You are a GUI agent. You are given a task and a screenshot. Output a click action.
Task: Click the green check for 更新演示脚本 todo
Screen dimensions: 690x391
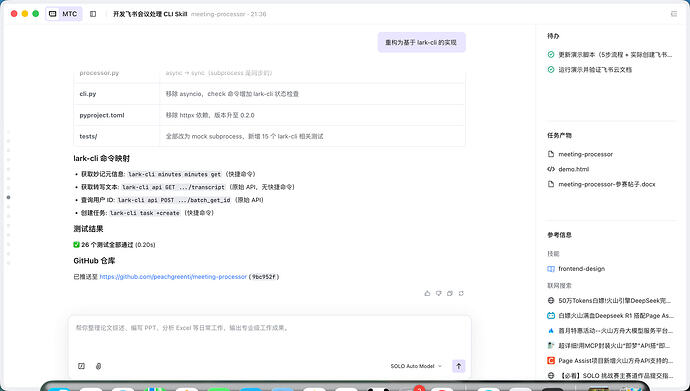pos(551,55)
